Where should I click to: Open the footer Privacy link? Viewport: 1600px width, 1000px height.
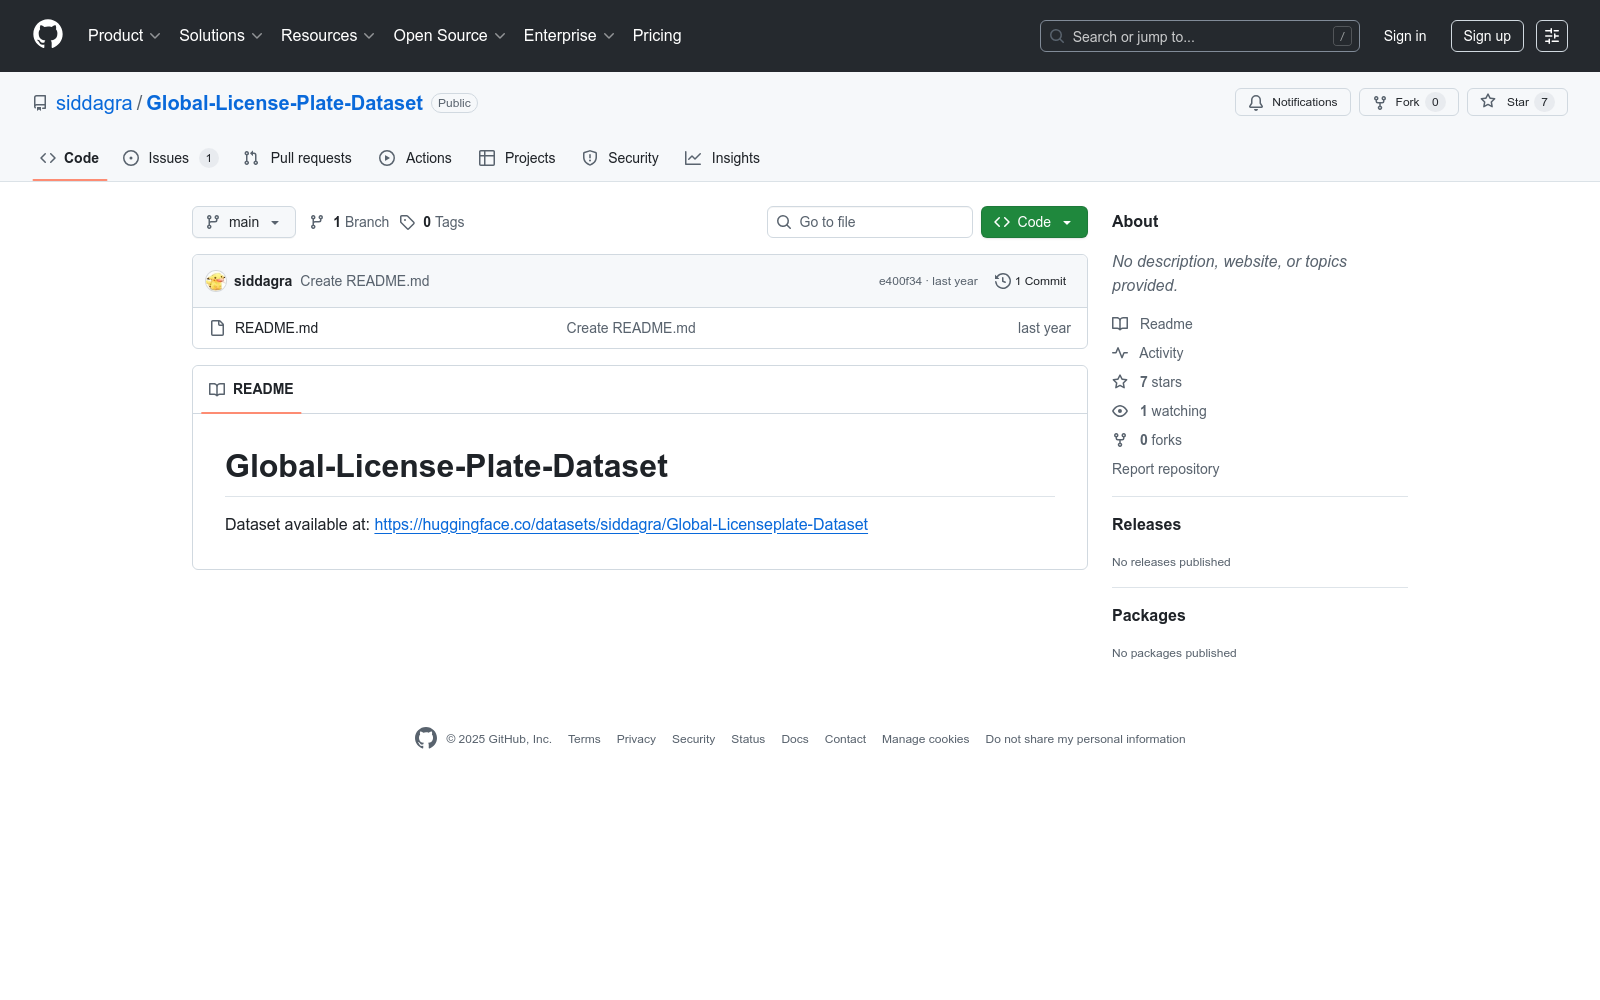tap(636, 739)
